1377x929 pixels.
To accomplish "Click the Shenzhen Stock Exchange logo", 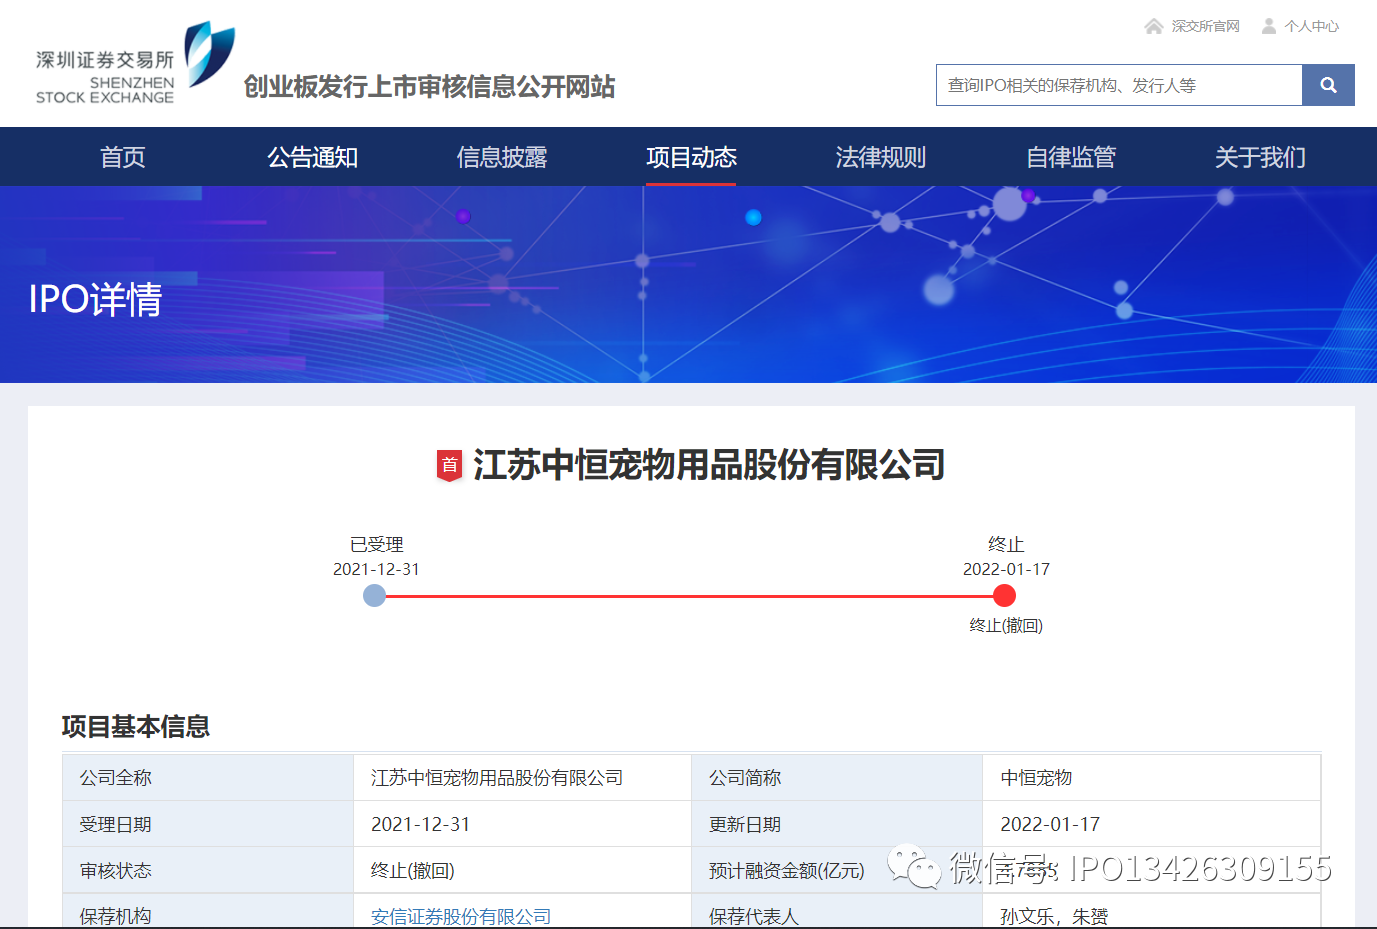I will 135,63.
